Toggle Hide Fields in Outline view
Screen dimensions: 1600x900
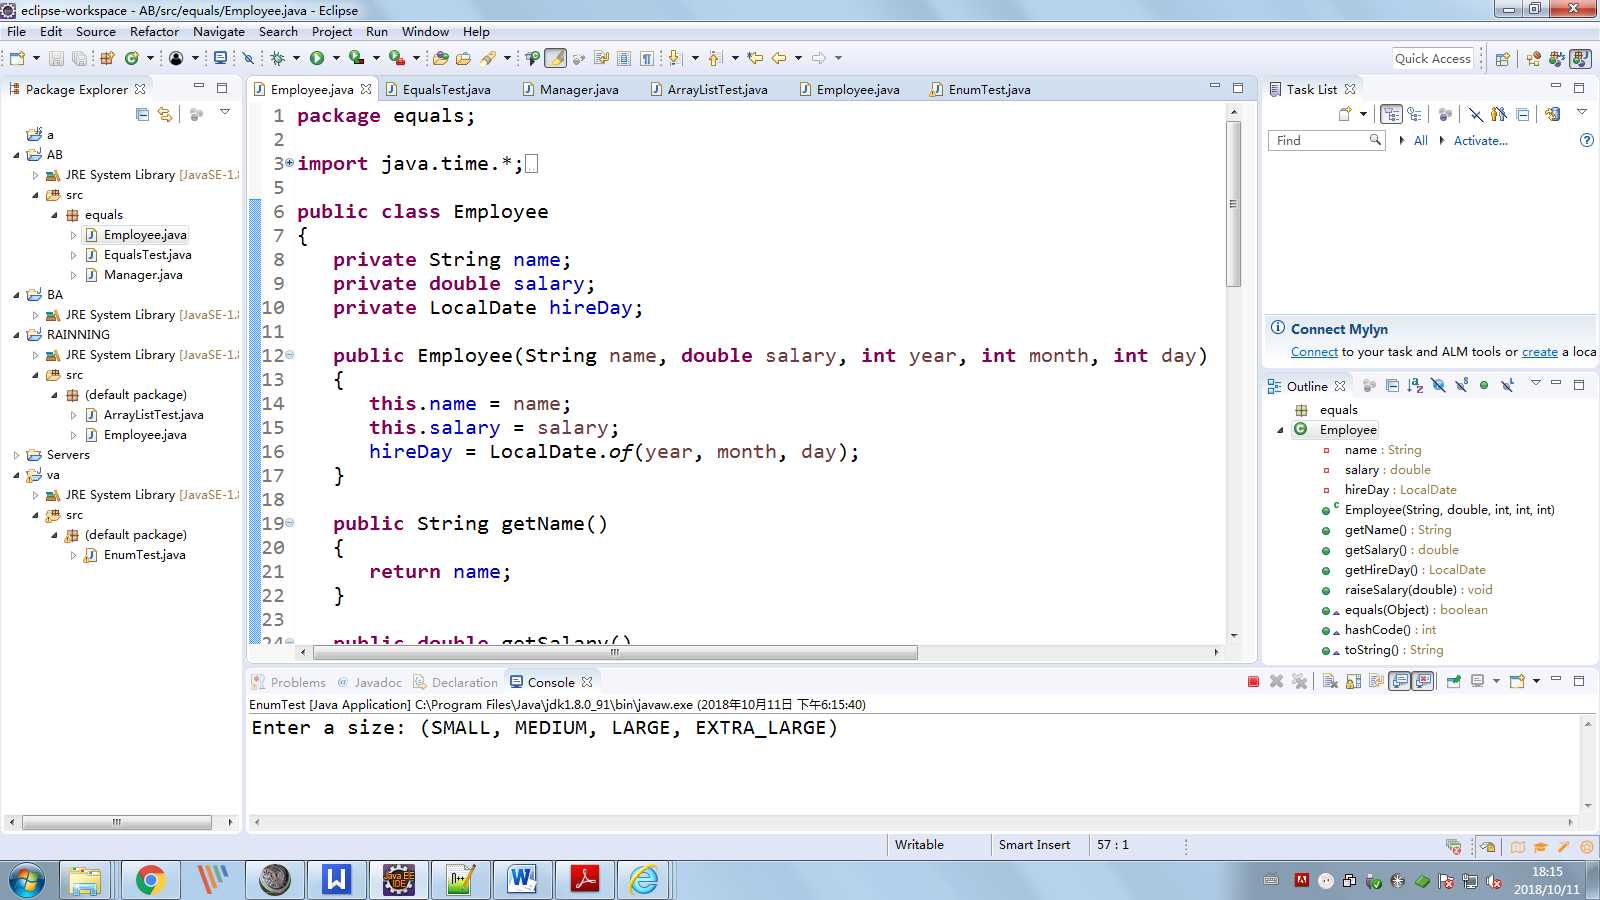[x=1438, y=385]
